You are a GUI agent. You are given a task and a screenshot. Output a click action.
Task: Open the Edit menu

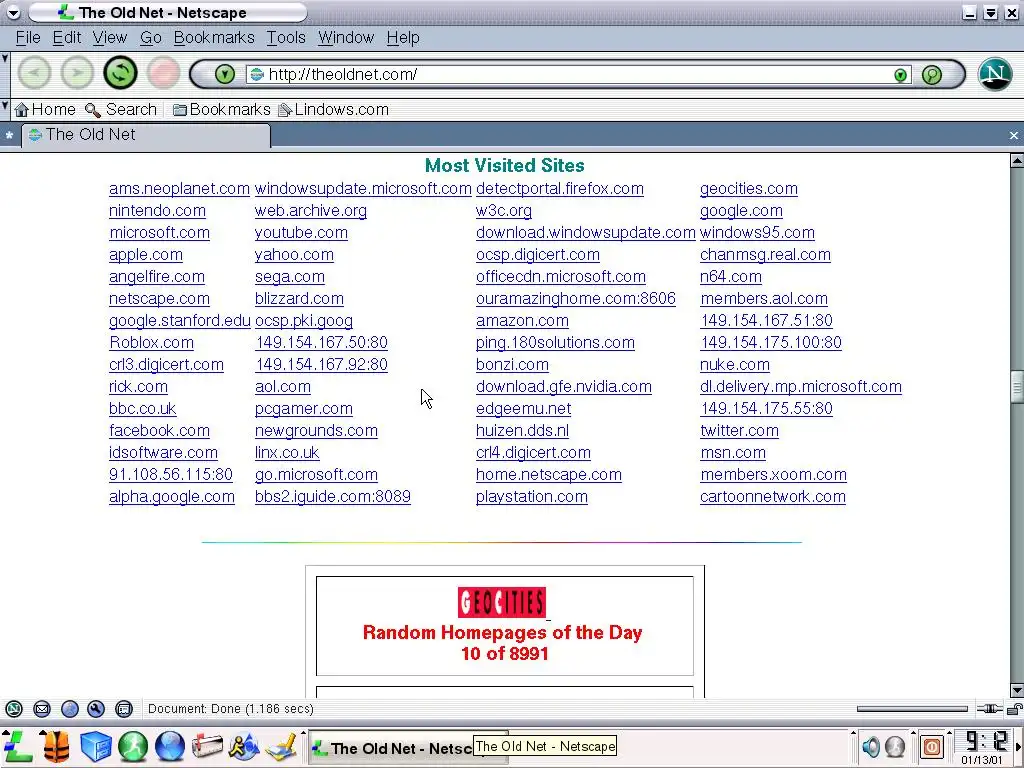point(67,38)
